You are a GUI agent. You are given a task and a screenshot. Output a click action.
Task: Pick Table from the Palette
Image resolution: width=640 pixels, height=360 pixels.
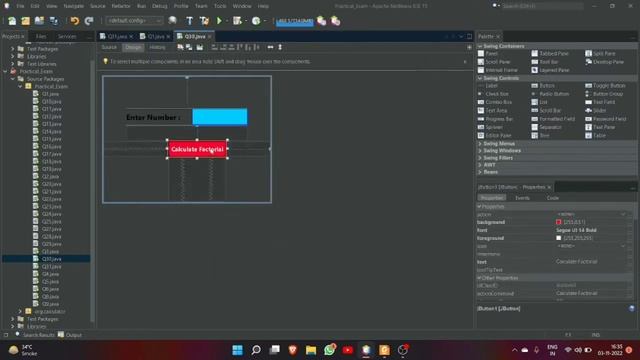[596, 136]
